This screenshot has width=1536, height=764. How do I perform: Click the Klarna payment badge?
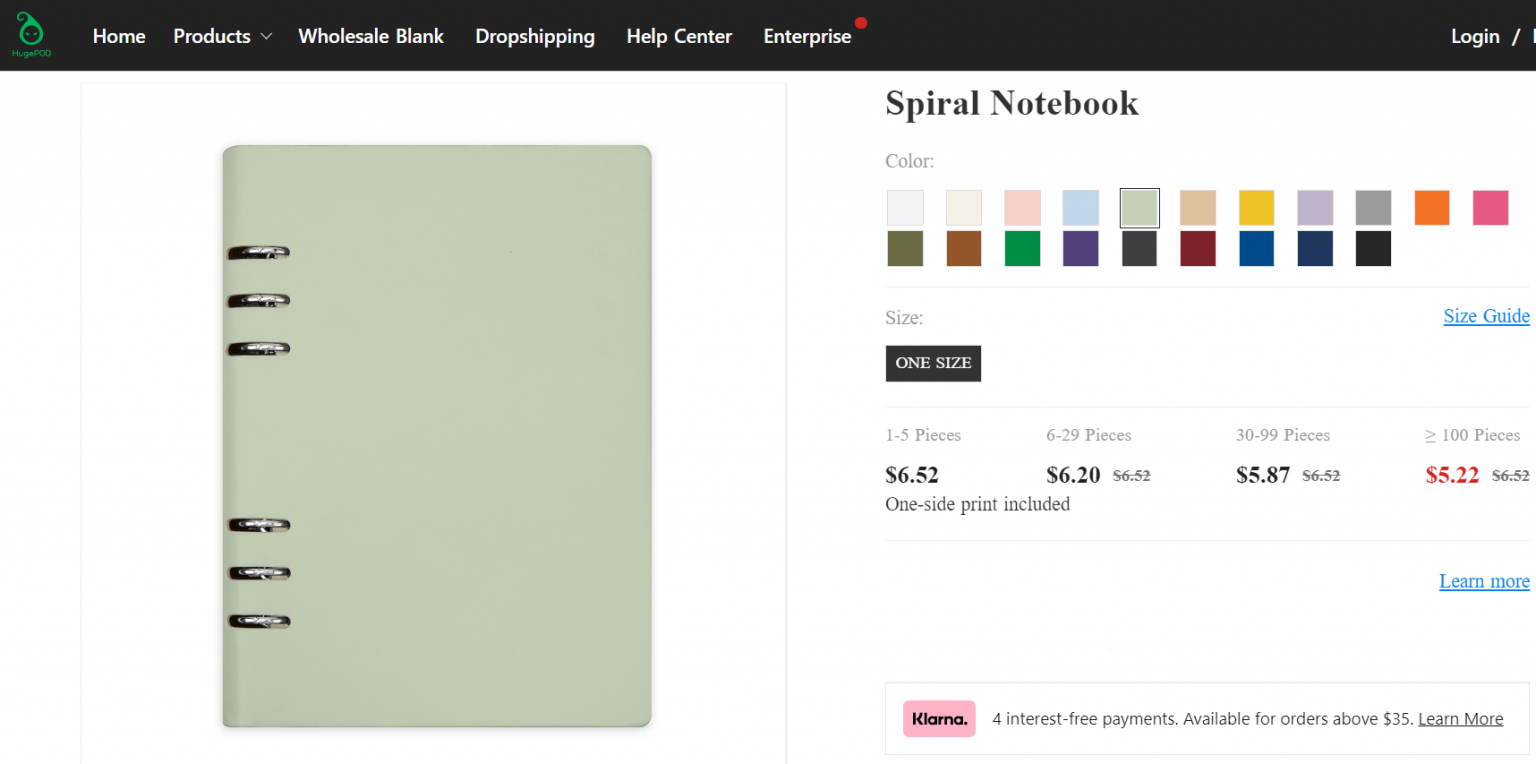pyautogui.click(x=938, y=718)
